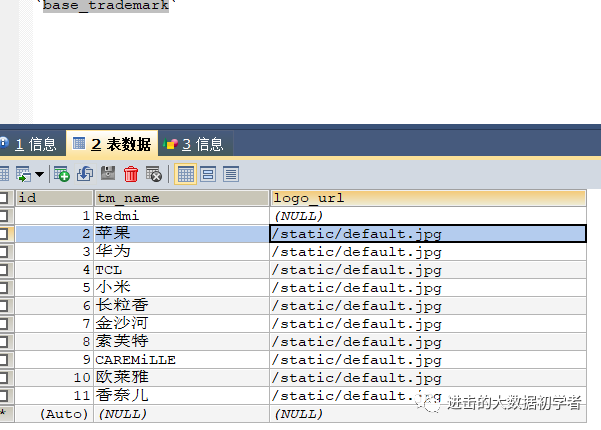Select the logo_url cell in the TCL row

(x=428, y=270)
